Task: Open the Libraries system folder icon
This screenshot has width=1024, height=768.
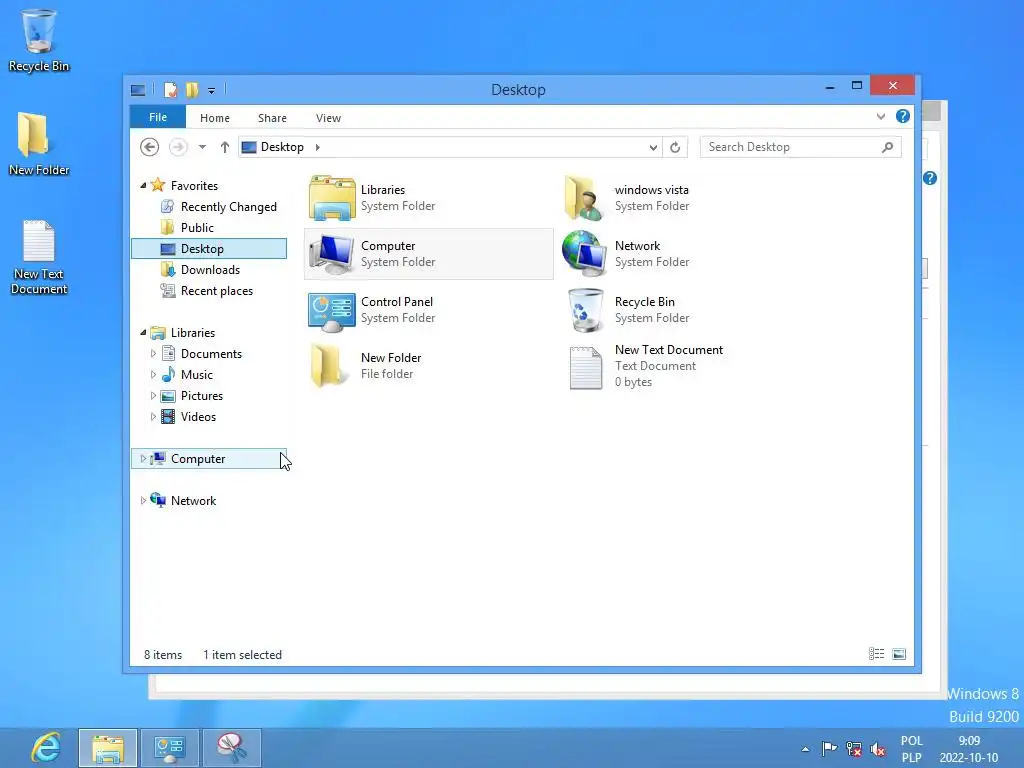Action: 332,198
